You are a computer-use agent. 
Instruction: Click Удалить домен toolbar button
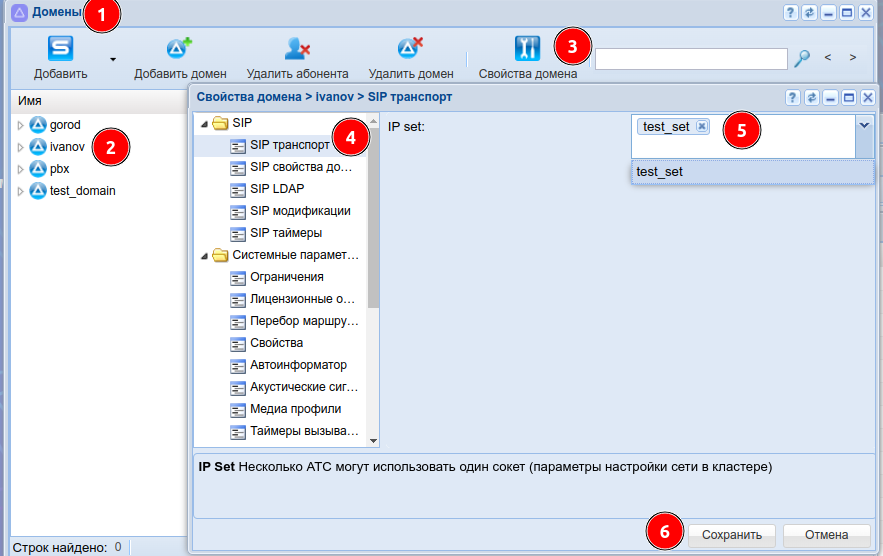[411, 58]
